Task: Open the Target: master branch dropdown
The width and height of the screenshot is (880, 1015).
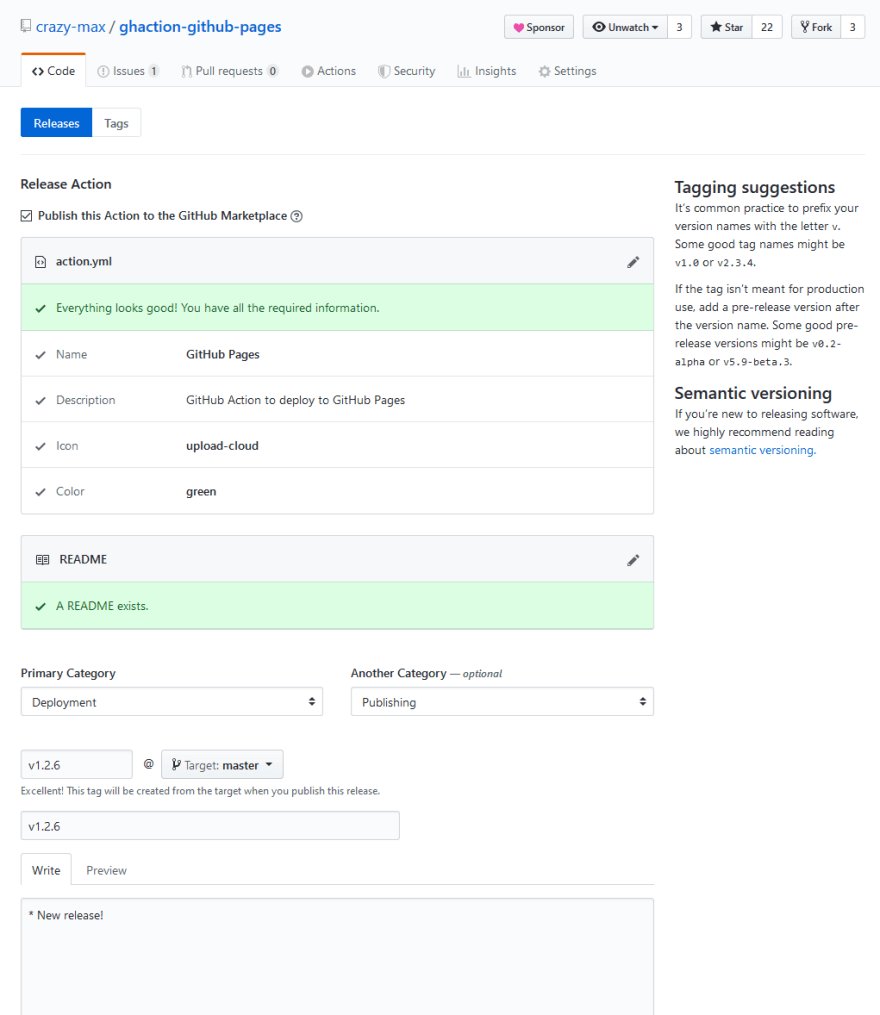Action: (222, 764)
